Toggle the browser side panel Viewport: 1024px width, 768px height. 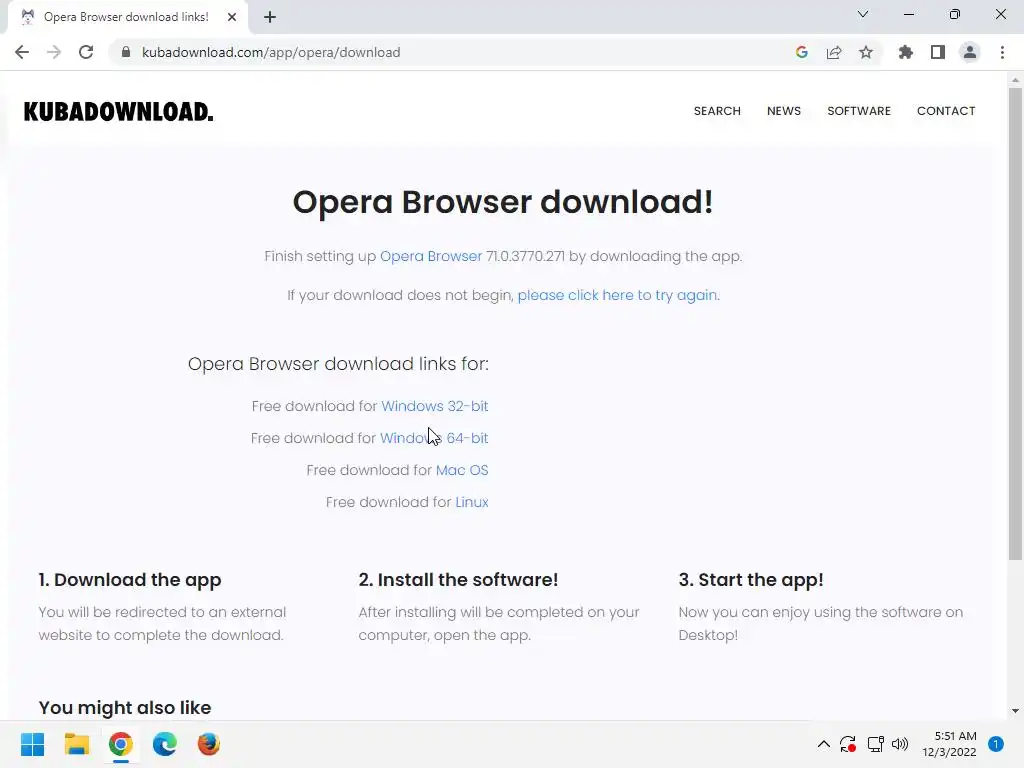coord(938,52)
